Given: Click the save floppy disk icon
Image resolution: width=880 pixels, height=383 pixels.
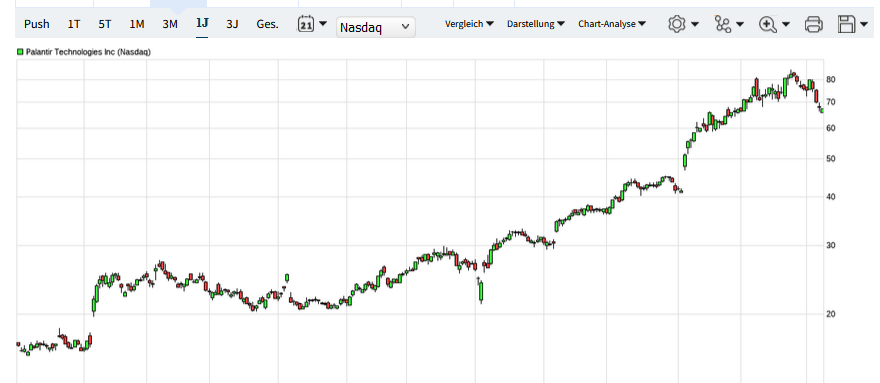Looking at the screenshot, I should [x=847, y=24].
